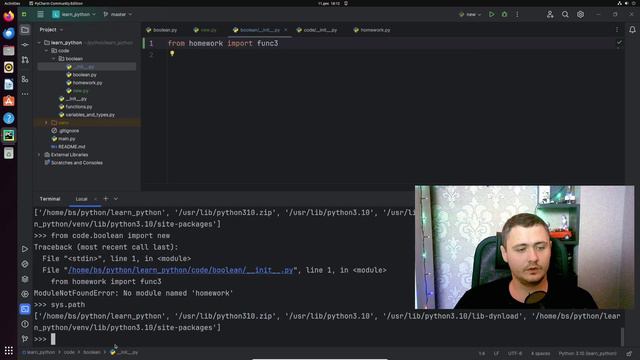Select homework.py in project tree
This screenshot has width=640, height=360.
point(87,83)
